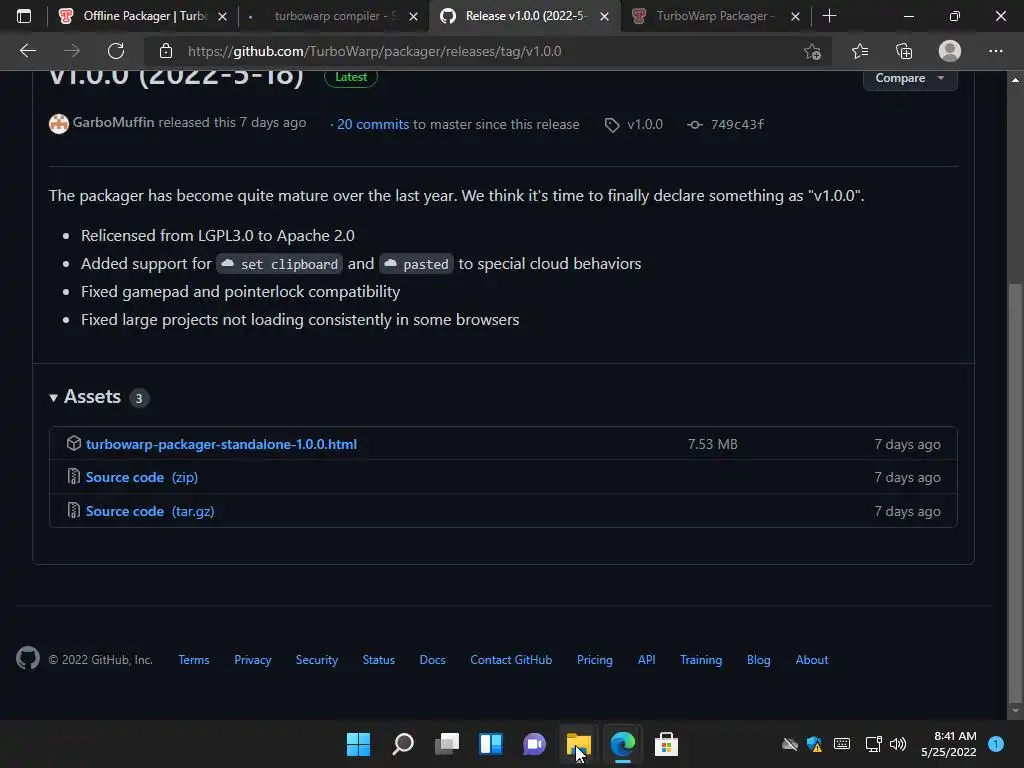
Task: Open browser Collections
Action: click(x=904, y=51)
